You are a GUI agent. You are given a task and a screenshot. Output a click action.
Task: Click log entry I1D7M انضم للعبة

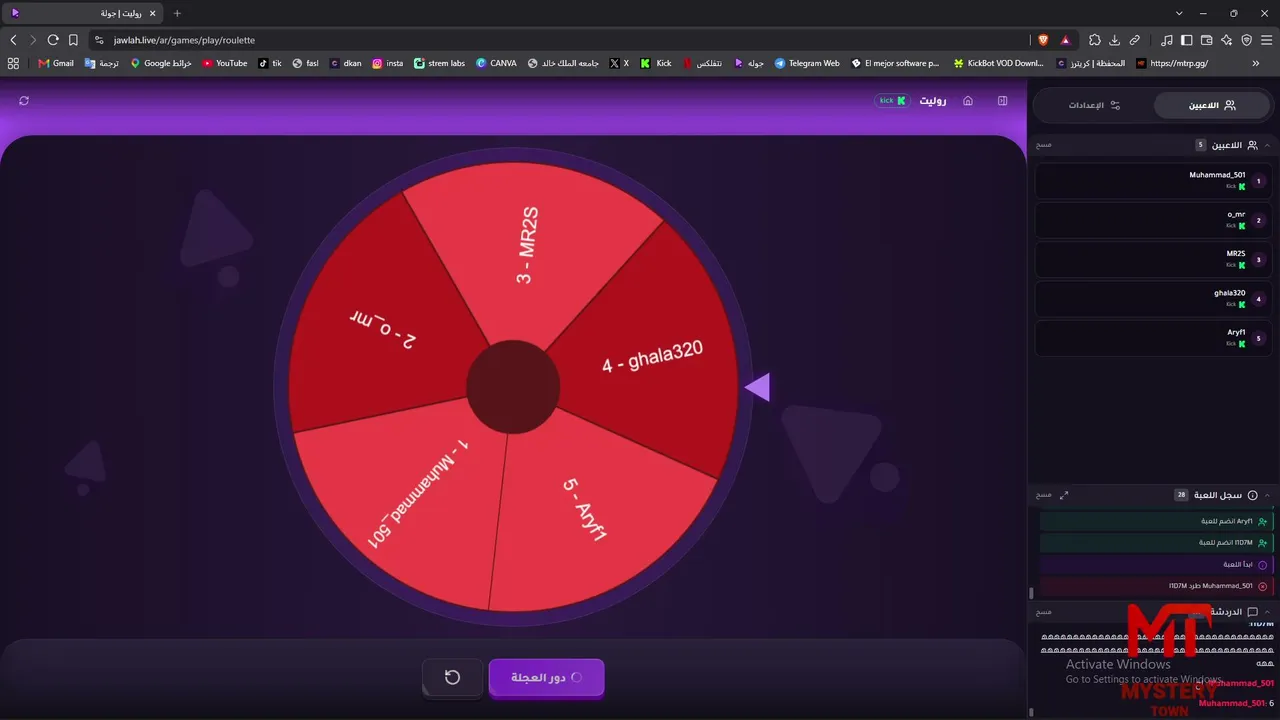[1155, 543]
